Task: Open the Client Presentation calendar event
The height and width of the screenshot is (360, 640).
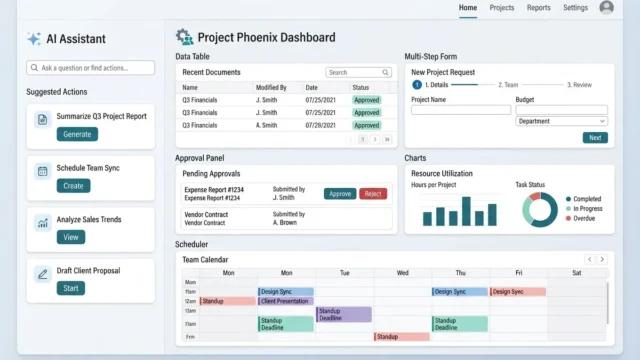Action: point(286,301)
